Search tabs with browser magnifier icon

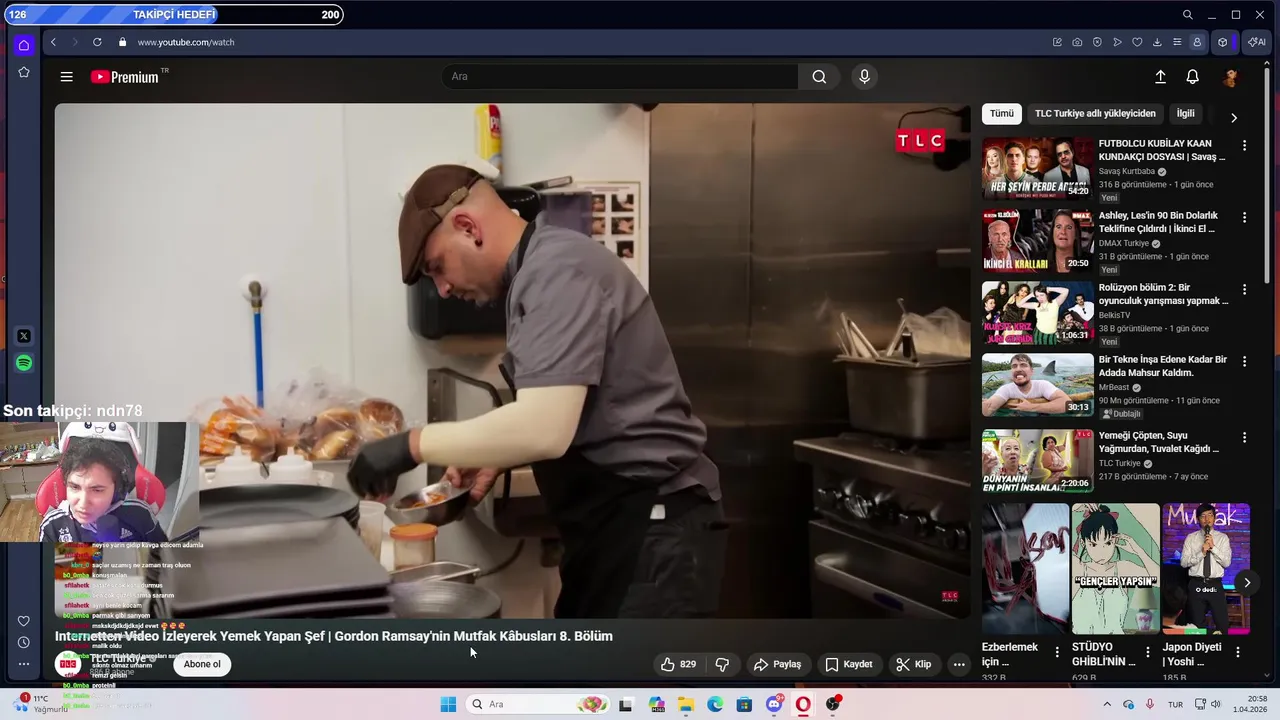tap(1187, 15)
